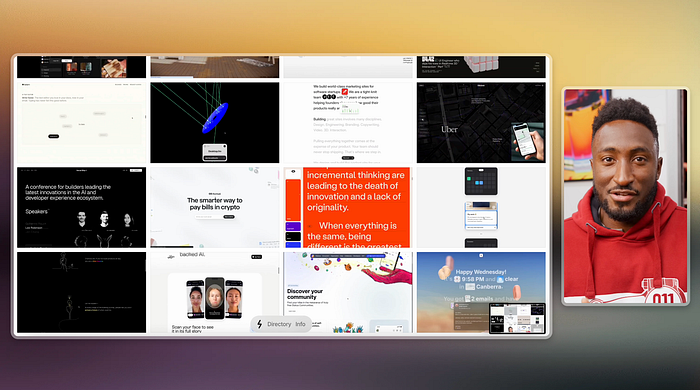Open 'The smarter way to pay bills in crypto' thumbnail
Screen dimensions: 700x390
pos(215,207)
